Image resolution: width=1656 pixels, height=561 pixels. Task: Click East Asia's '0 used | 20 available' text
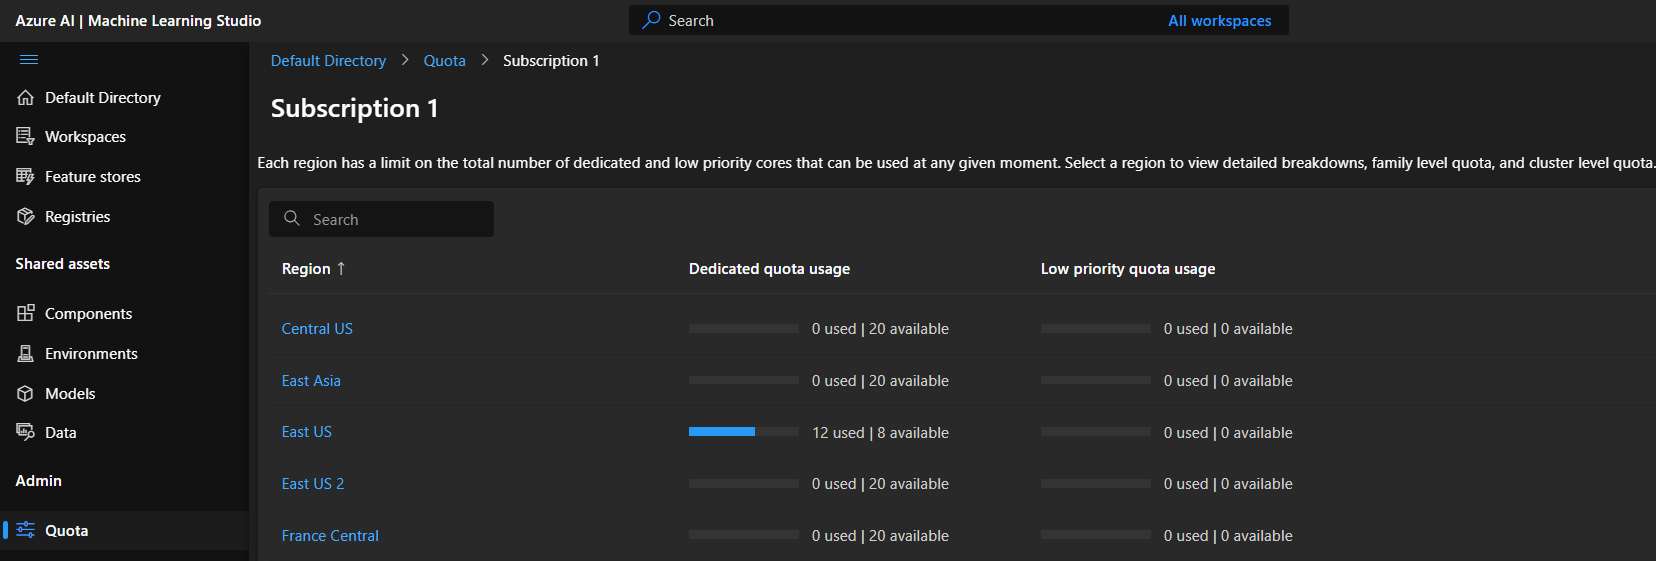[x=880, y=381]
